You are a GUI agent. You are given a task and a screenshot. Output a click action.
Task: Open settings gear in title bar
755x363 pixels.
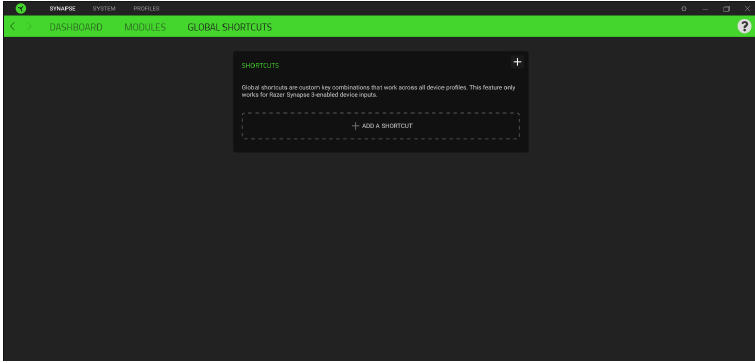tap(684, 9)
